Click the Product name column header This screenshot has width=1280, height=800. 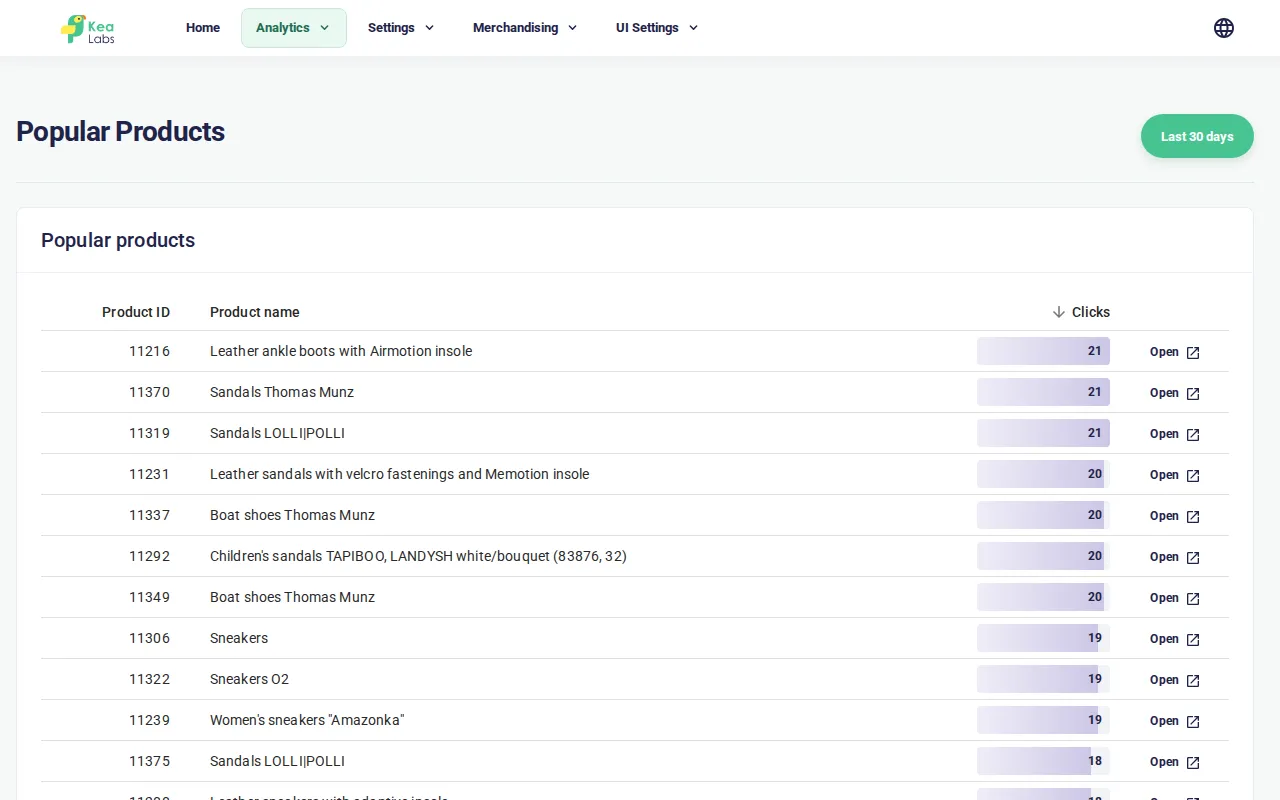coord(255,312)
